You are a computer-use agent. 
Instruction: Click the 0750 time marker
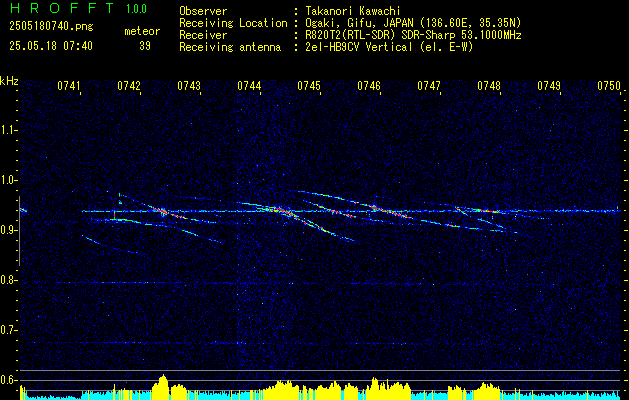[609, 86]
